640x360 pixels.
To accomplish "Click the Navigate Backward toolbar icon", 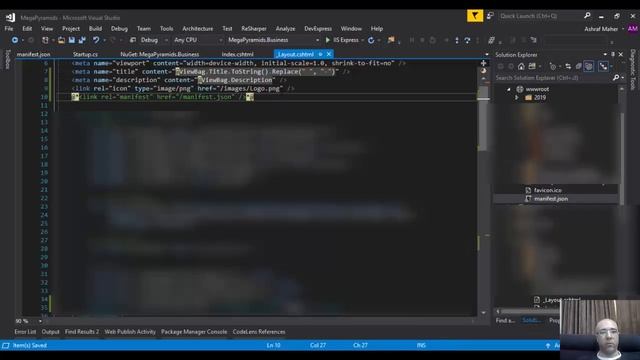I will [15, 40].
